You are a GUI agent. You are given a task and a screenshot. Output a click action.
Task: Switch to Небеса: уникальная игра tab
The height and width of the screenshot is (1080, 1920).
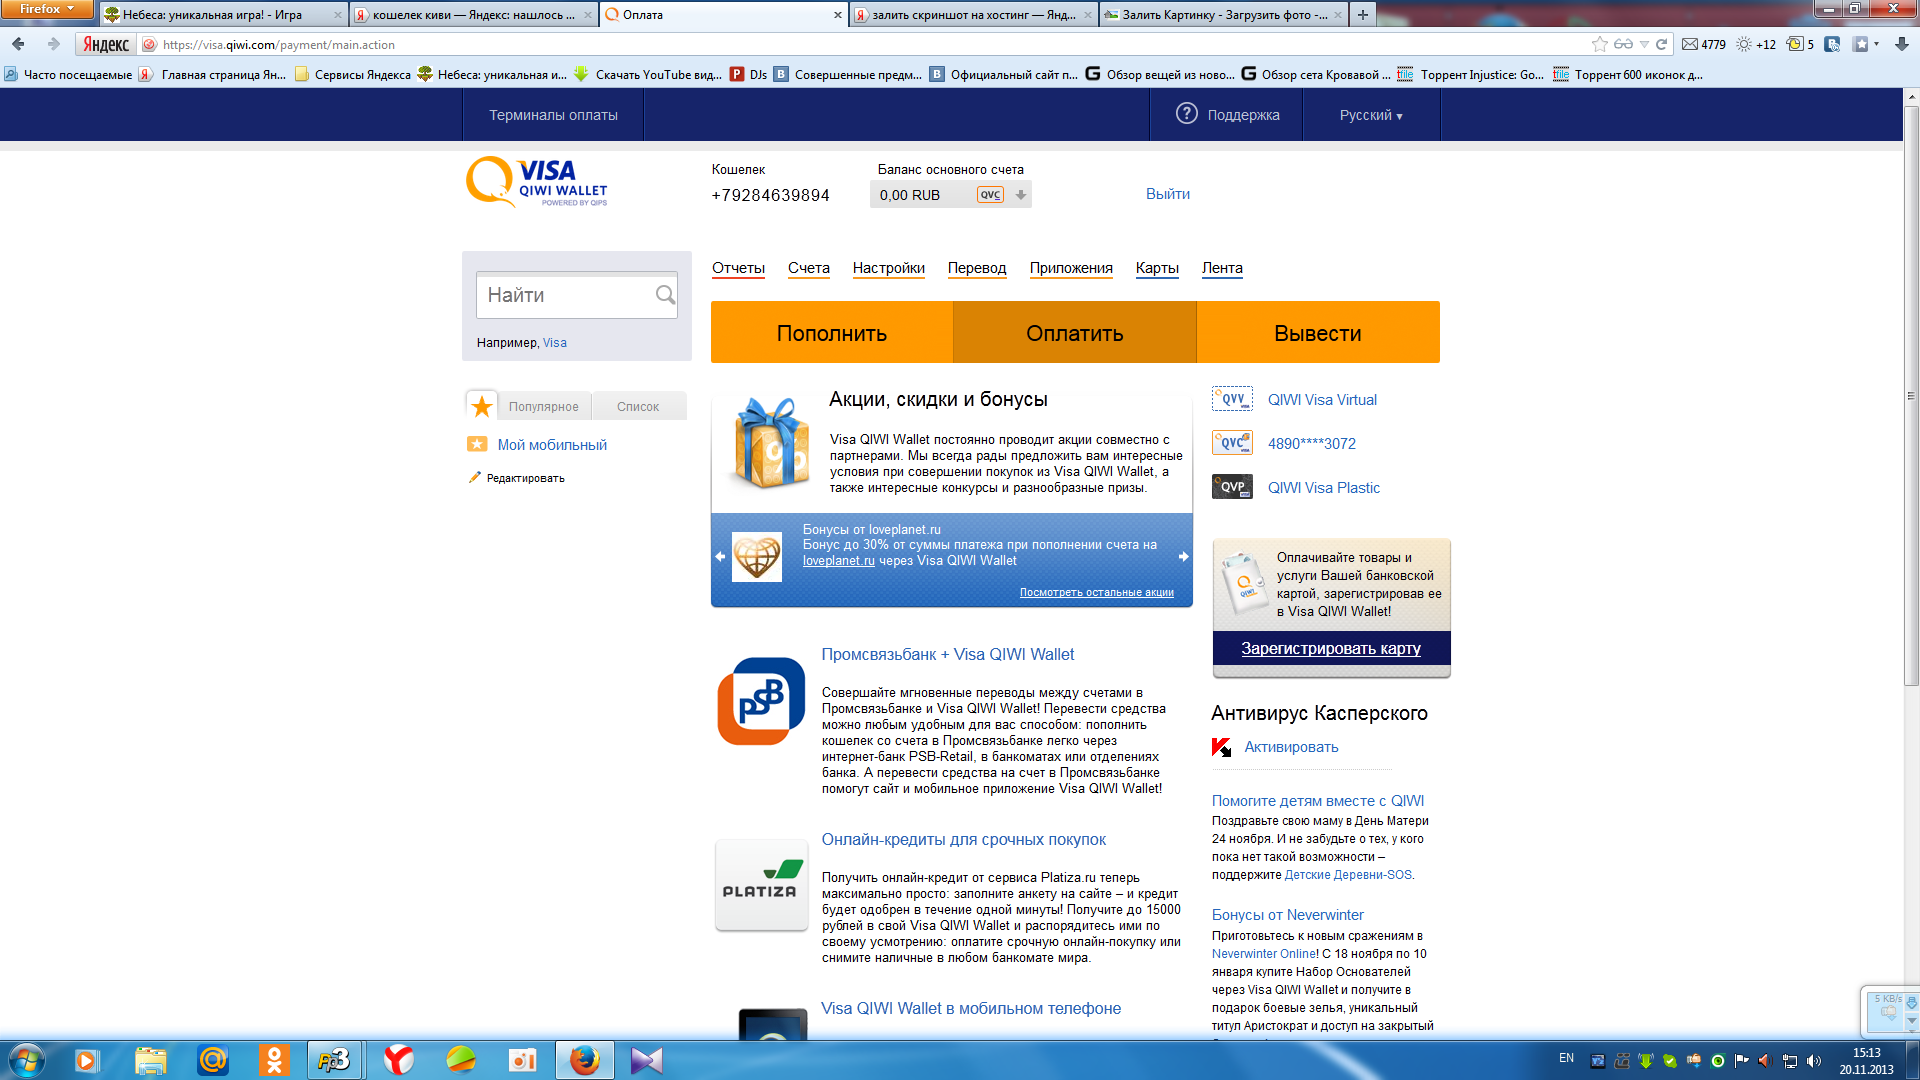[223, 15]
